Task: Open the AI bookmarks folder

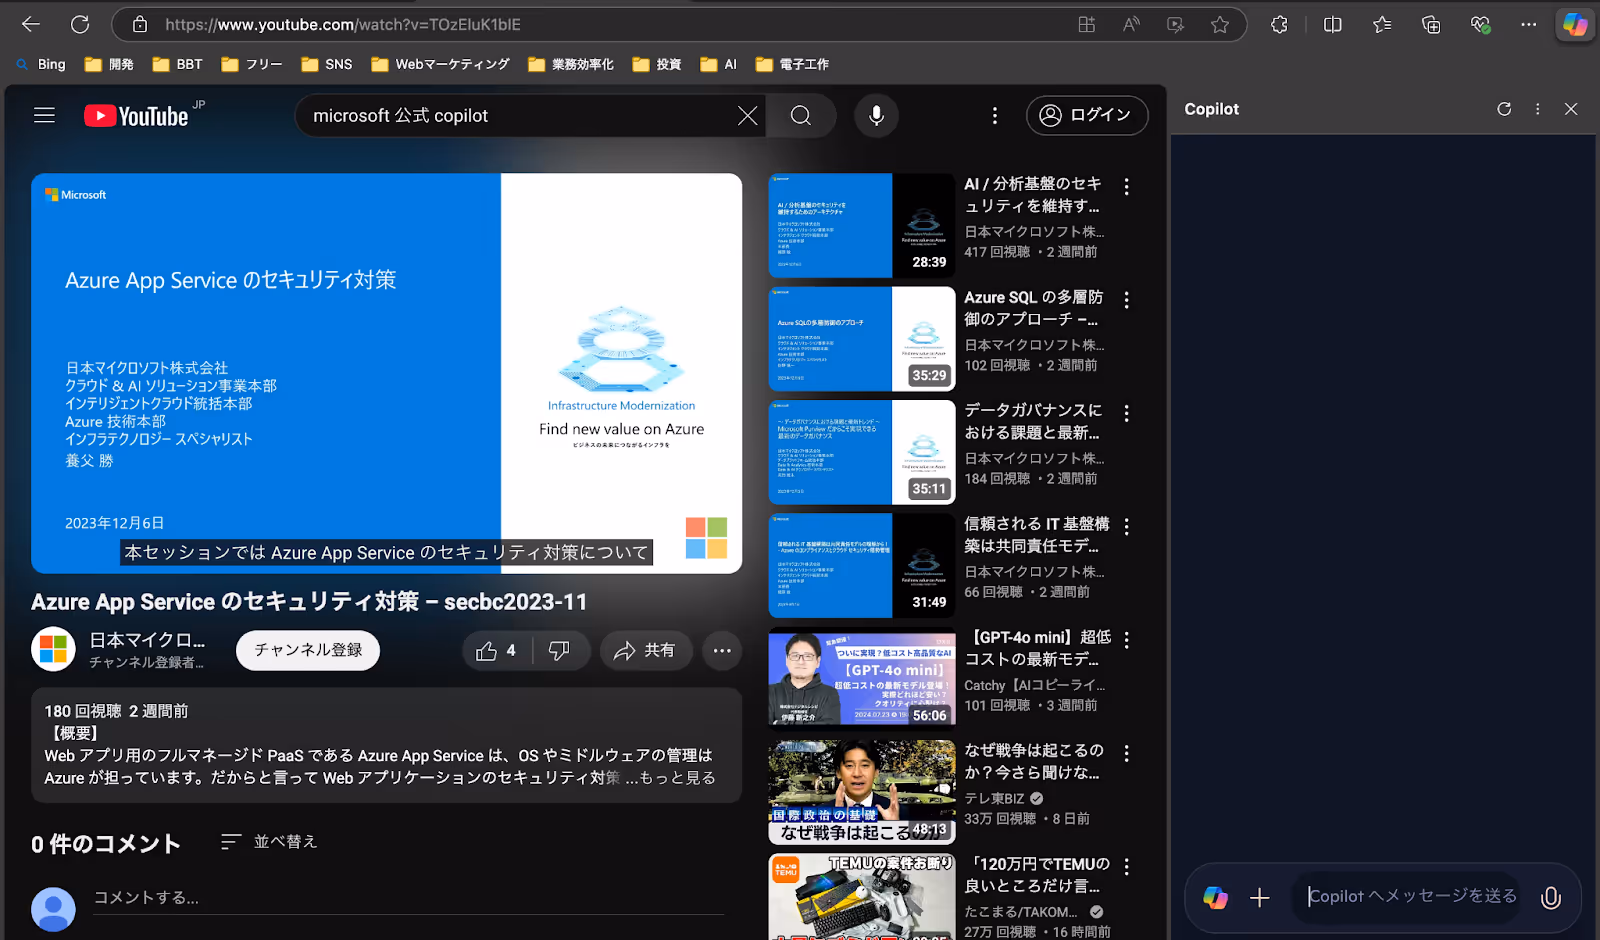Action: point(719,64)
